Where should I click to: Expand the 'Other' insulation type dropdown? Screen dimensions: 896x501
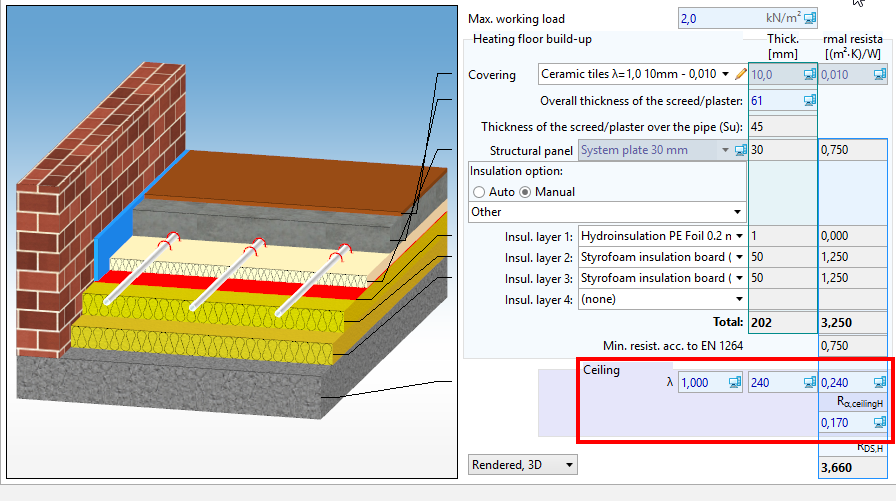click(x=738, y=212)
